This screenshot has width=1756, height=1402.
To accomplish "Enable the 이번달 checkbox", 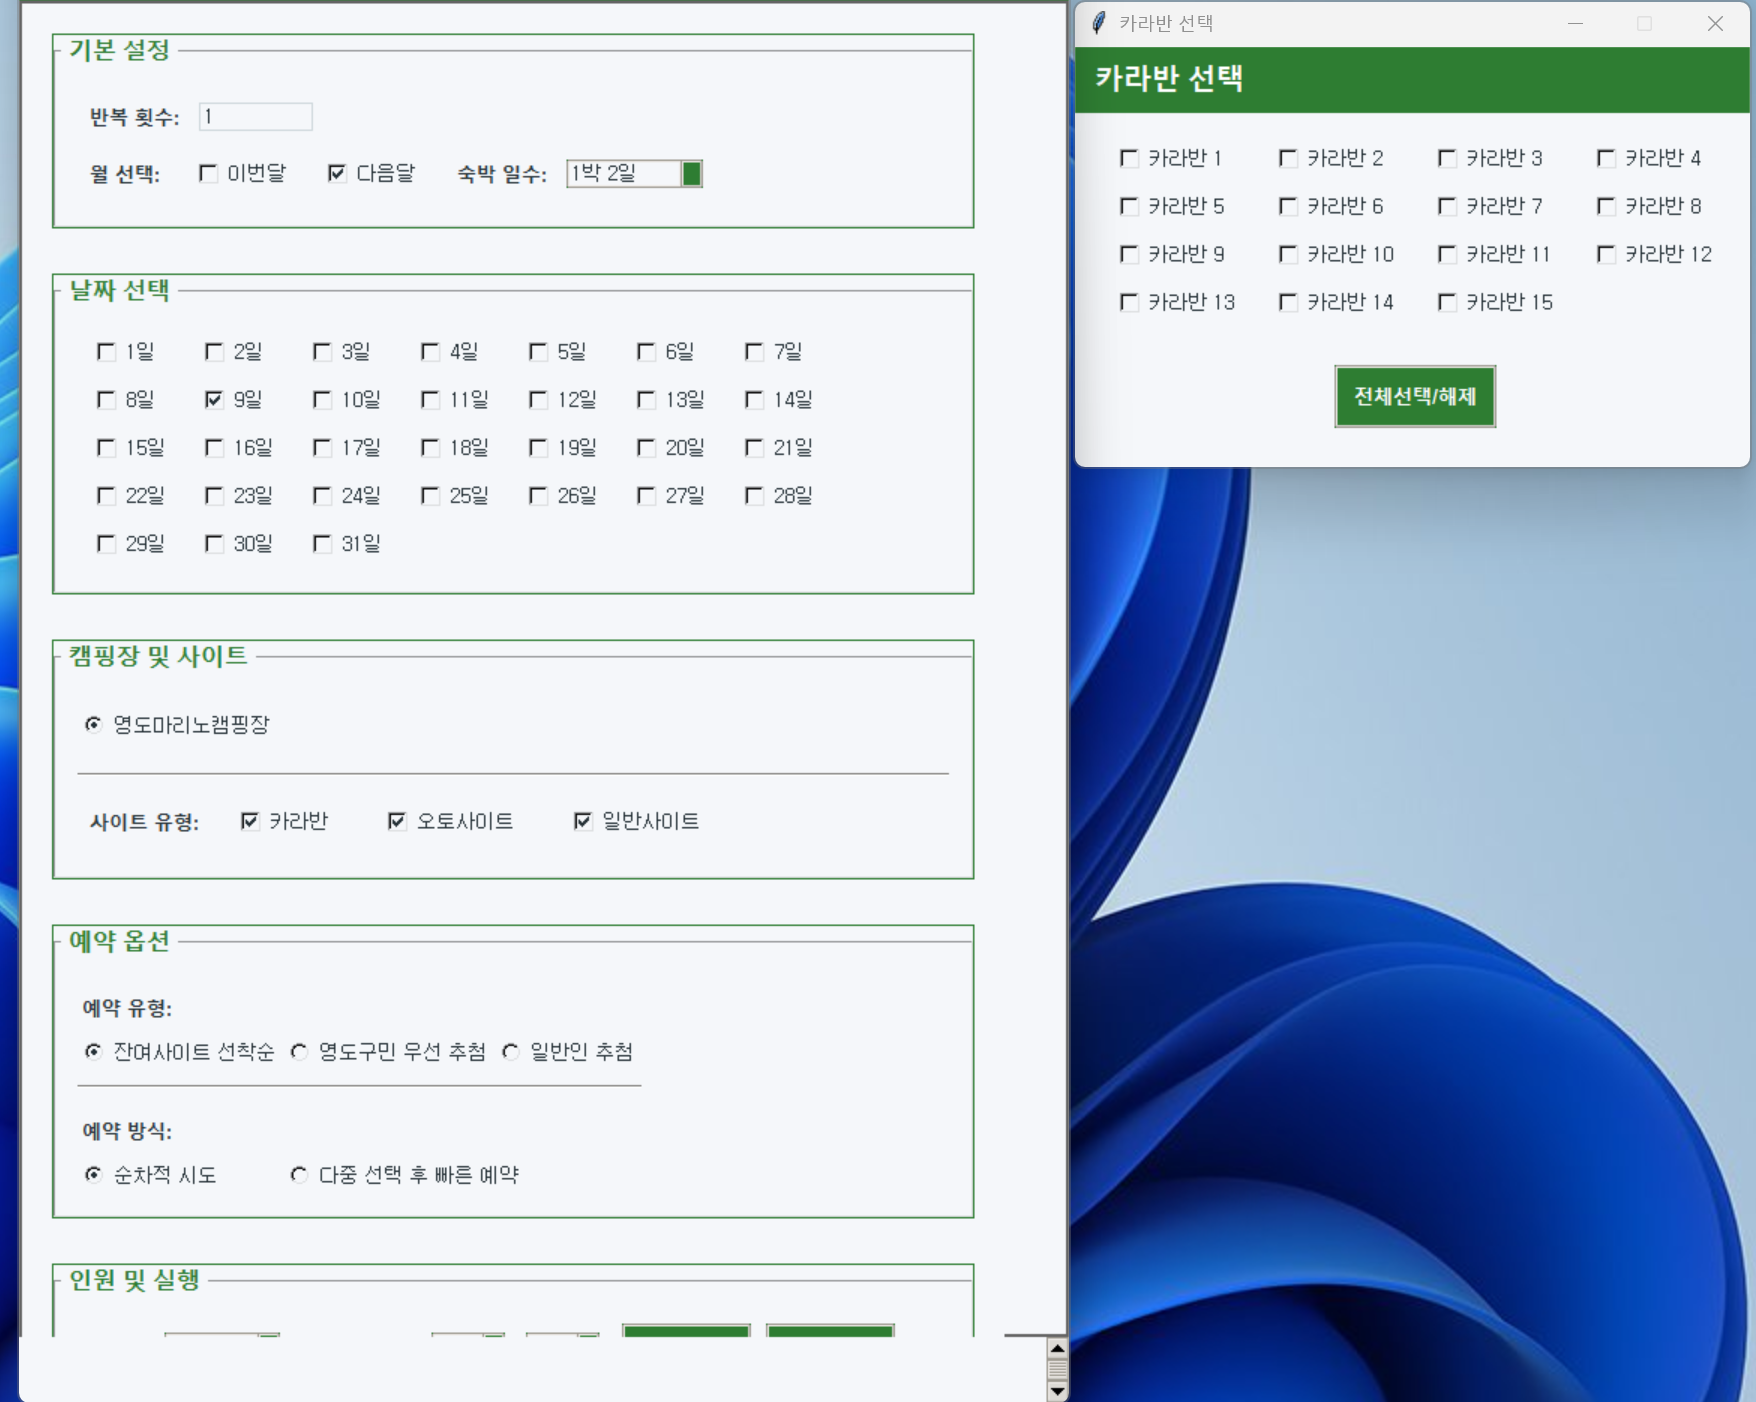I will [209, 174].
